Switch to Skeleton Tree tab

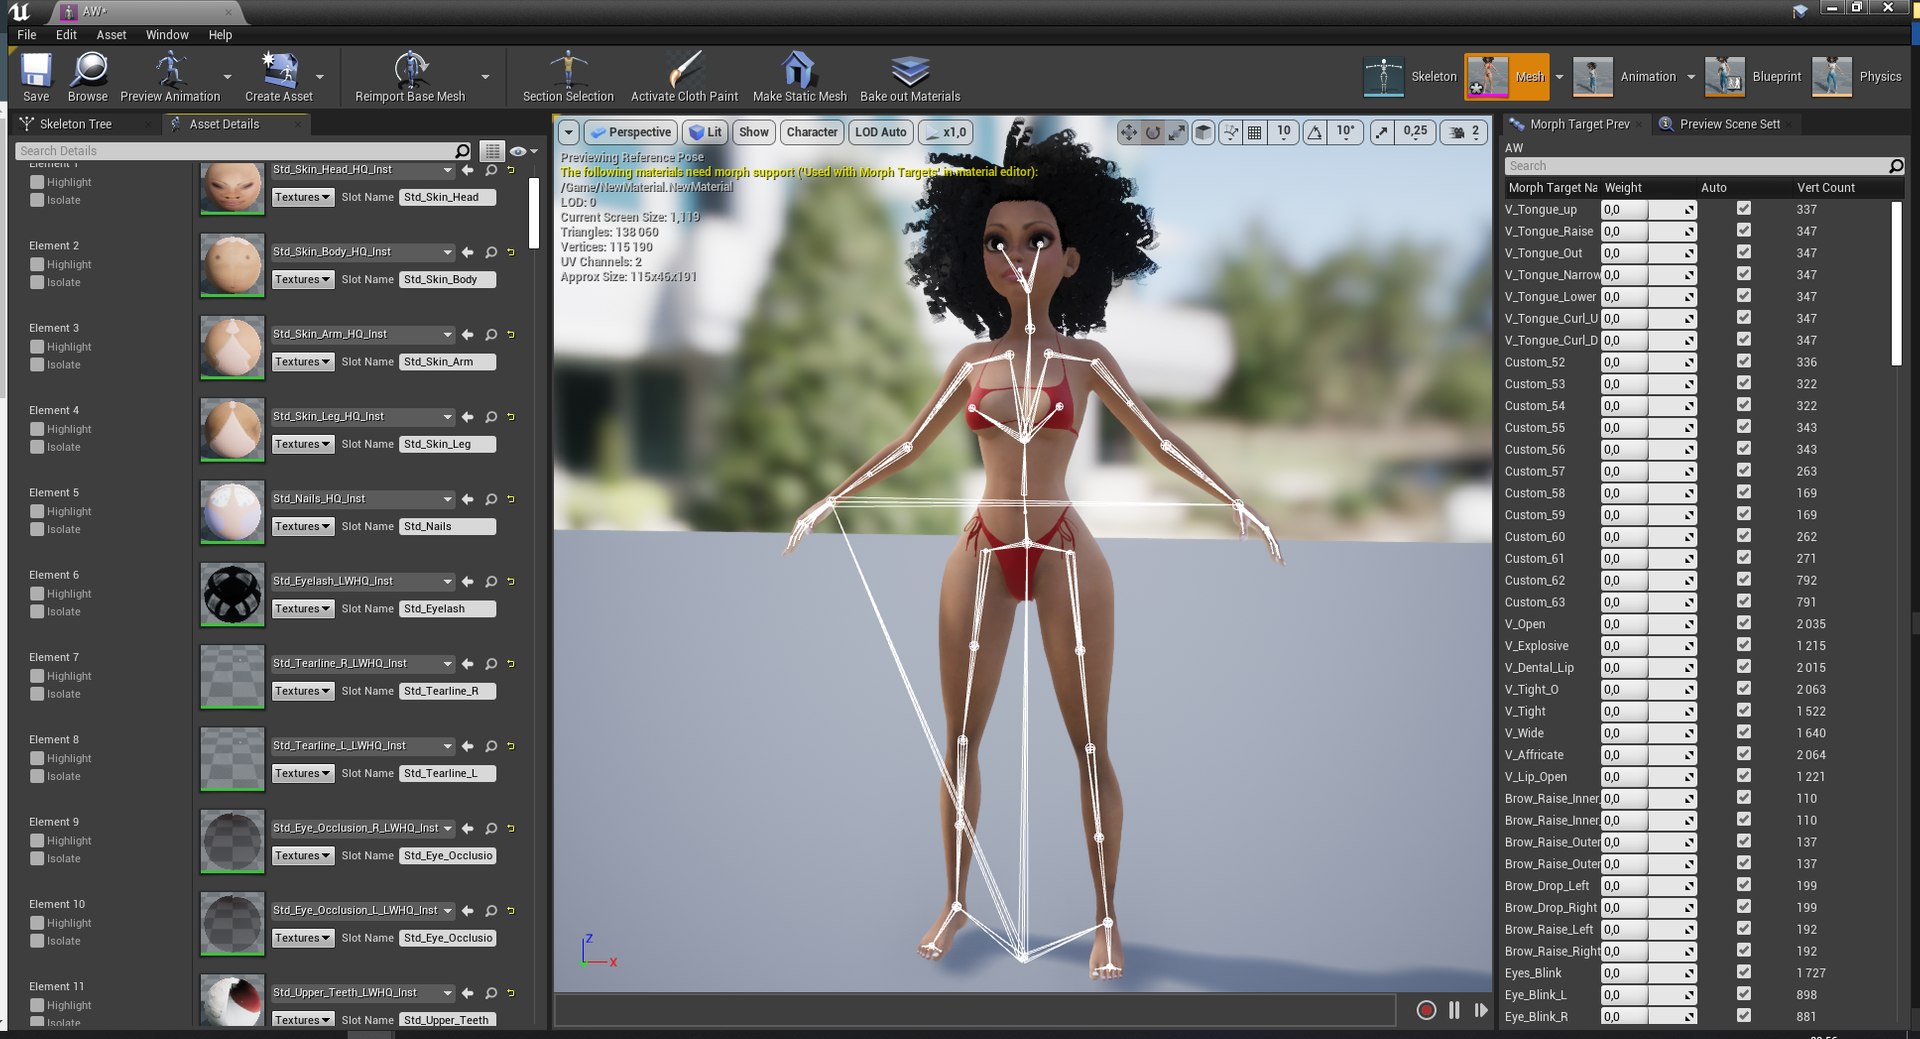[x=76, y=124]
